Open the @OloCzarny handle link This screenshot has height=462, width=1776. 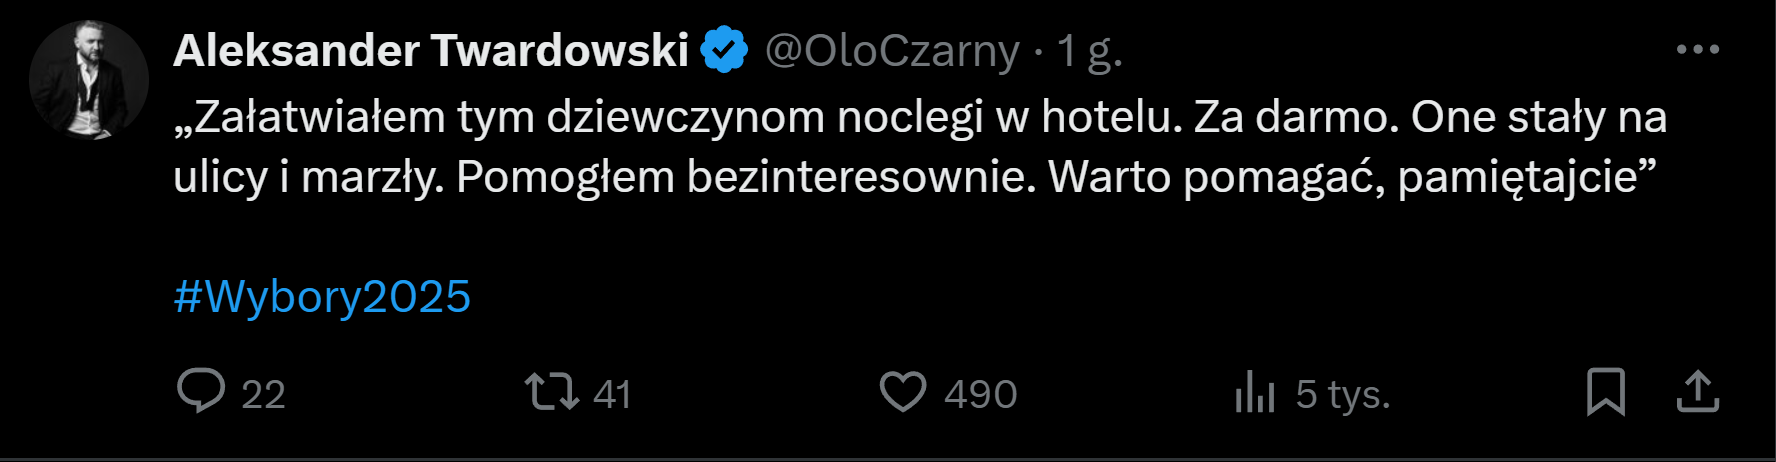point(892,50)
